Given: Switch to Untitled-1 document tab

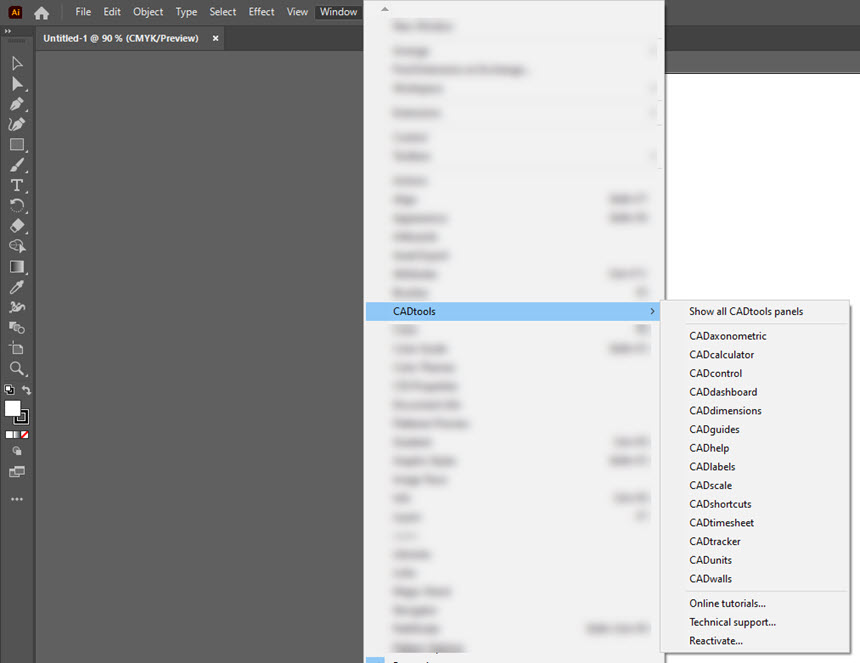Looking at the screenshot, I should [121, 38].
